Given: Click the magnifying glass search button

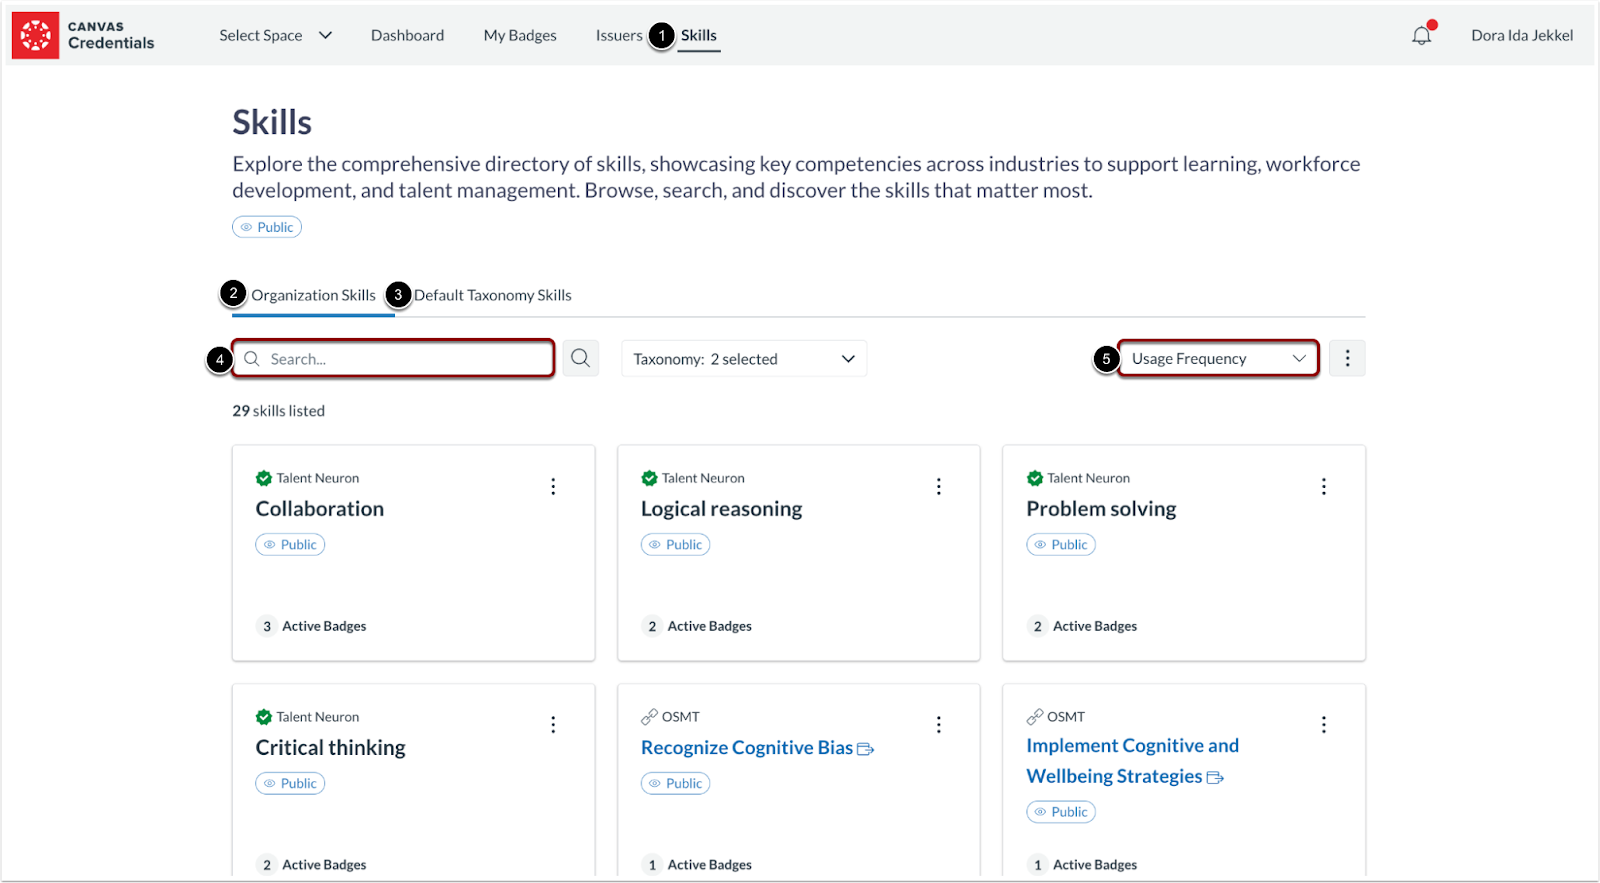Looking at the screenshot, I should [x=580, y=358].
